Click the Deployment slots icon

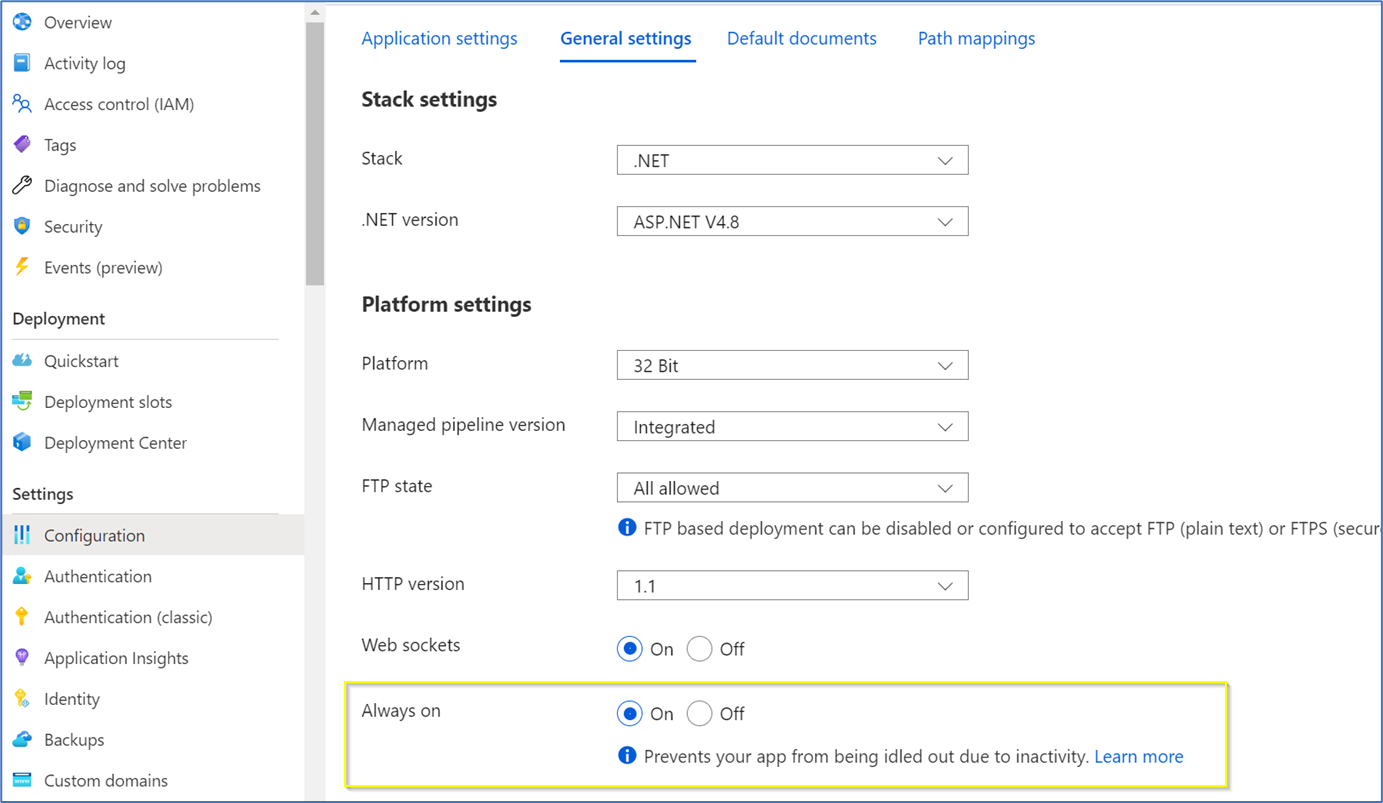click(22, 402)
